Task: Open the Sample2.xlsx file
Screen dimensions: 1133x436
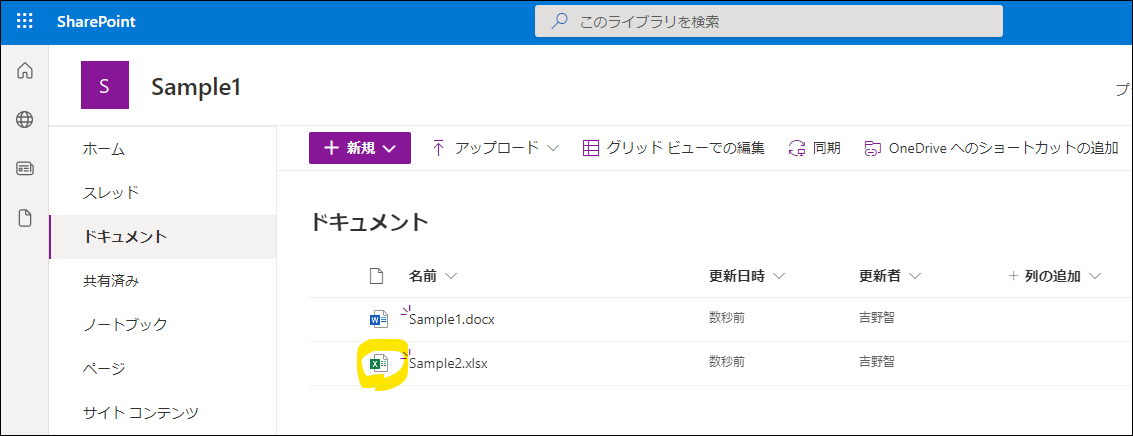Action: [x=448, y=363]
